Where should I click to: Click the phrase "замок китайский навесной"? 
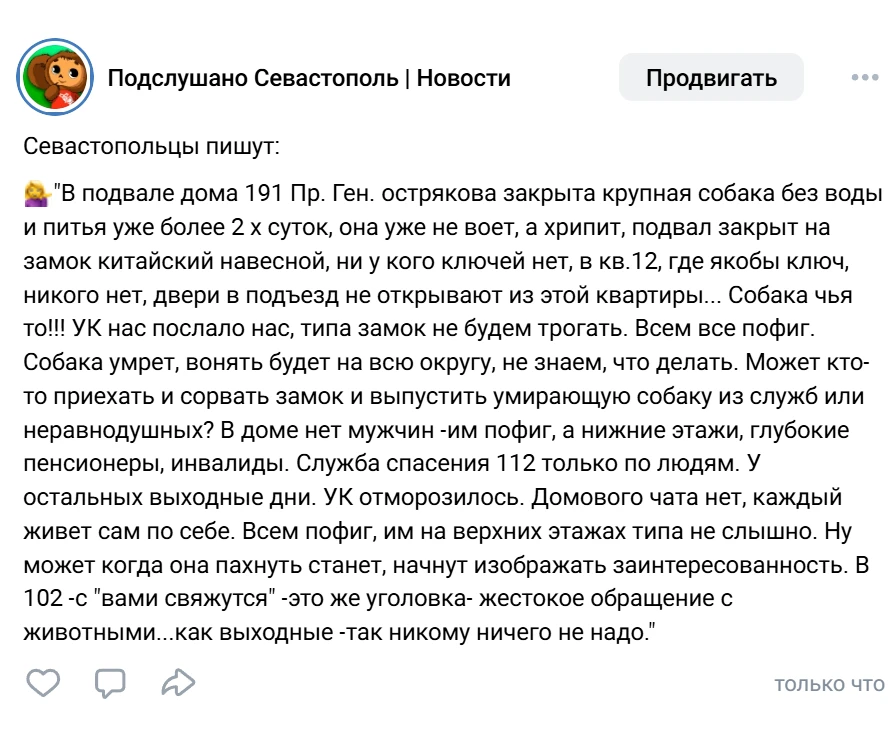174,261
